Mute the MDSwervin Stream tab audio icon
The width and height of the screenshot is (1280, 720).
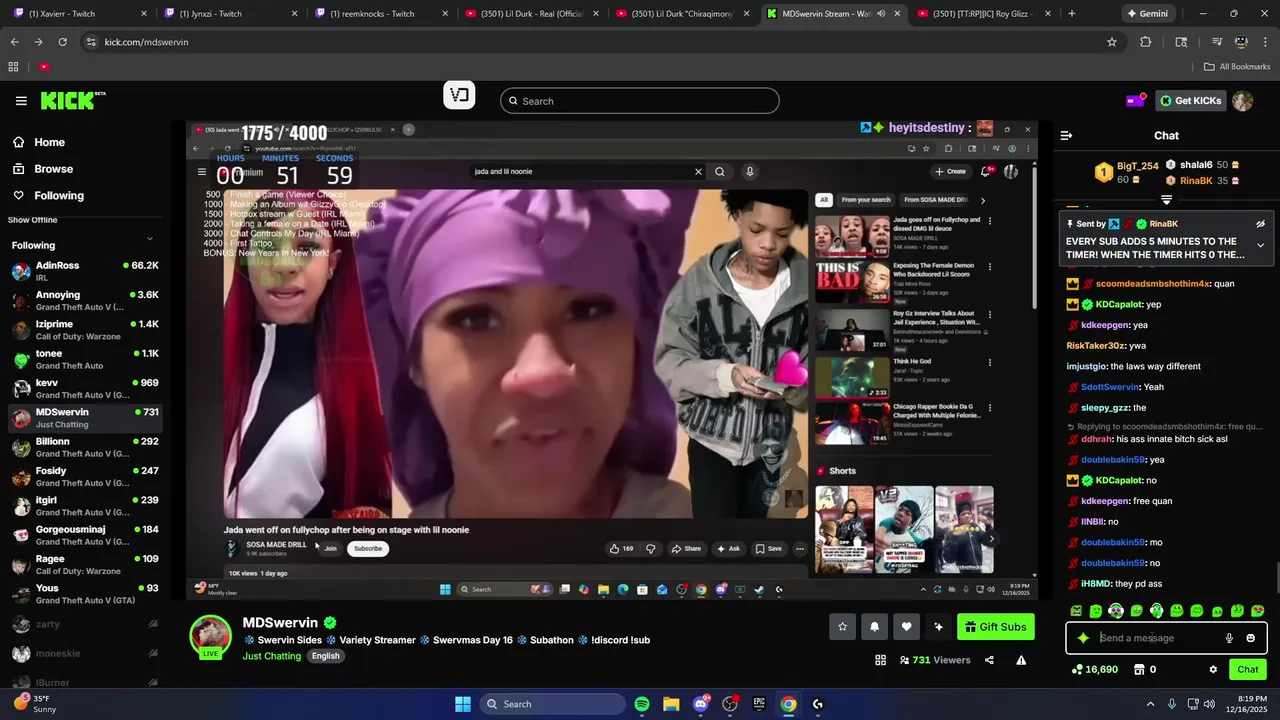tap(880, 14)
